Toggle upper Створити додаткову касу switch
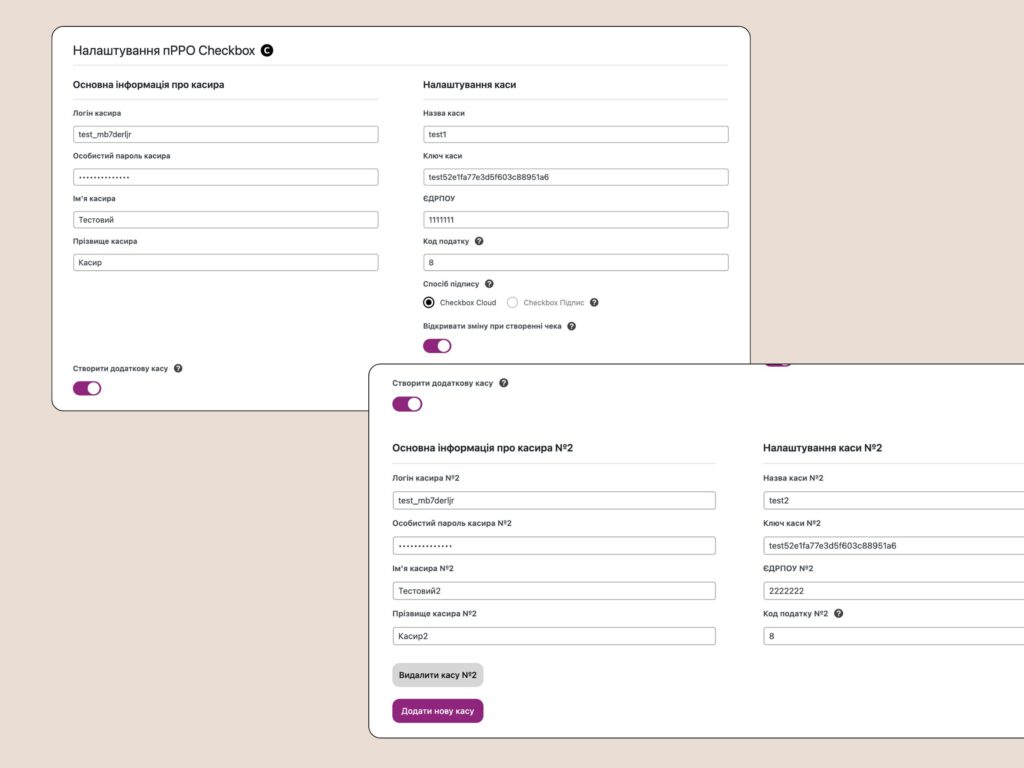Viewport: 1024px width, 768px height. coord(87,388)
